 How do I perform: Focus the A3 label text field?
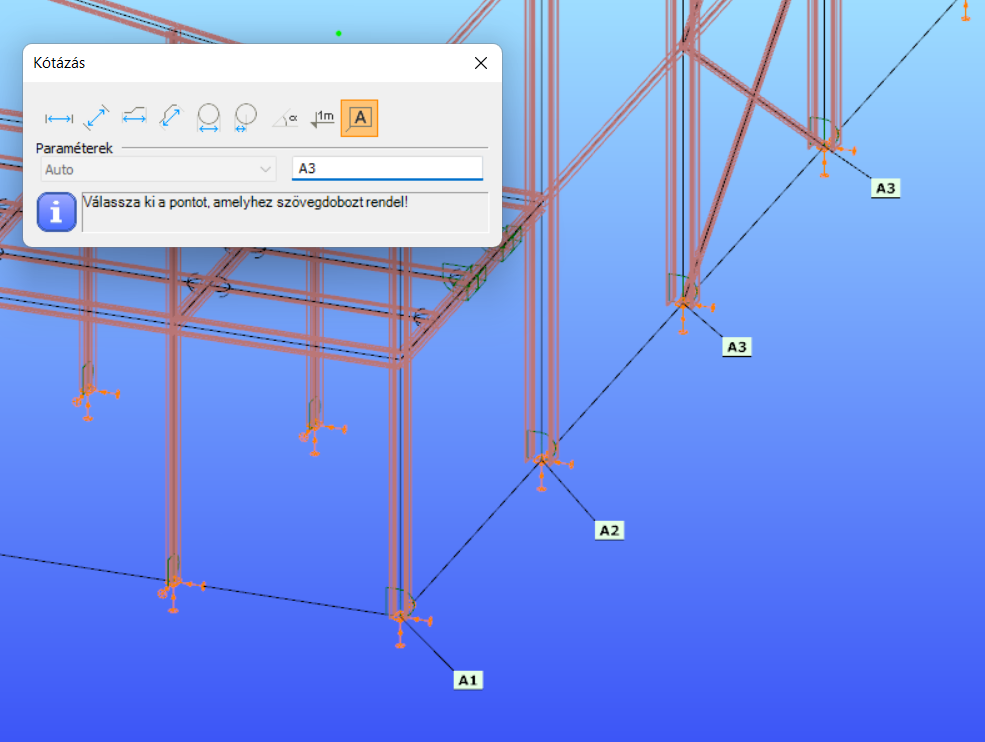click(387, 168)
